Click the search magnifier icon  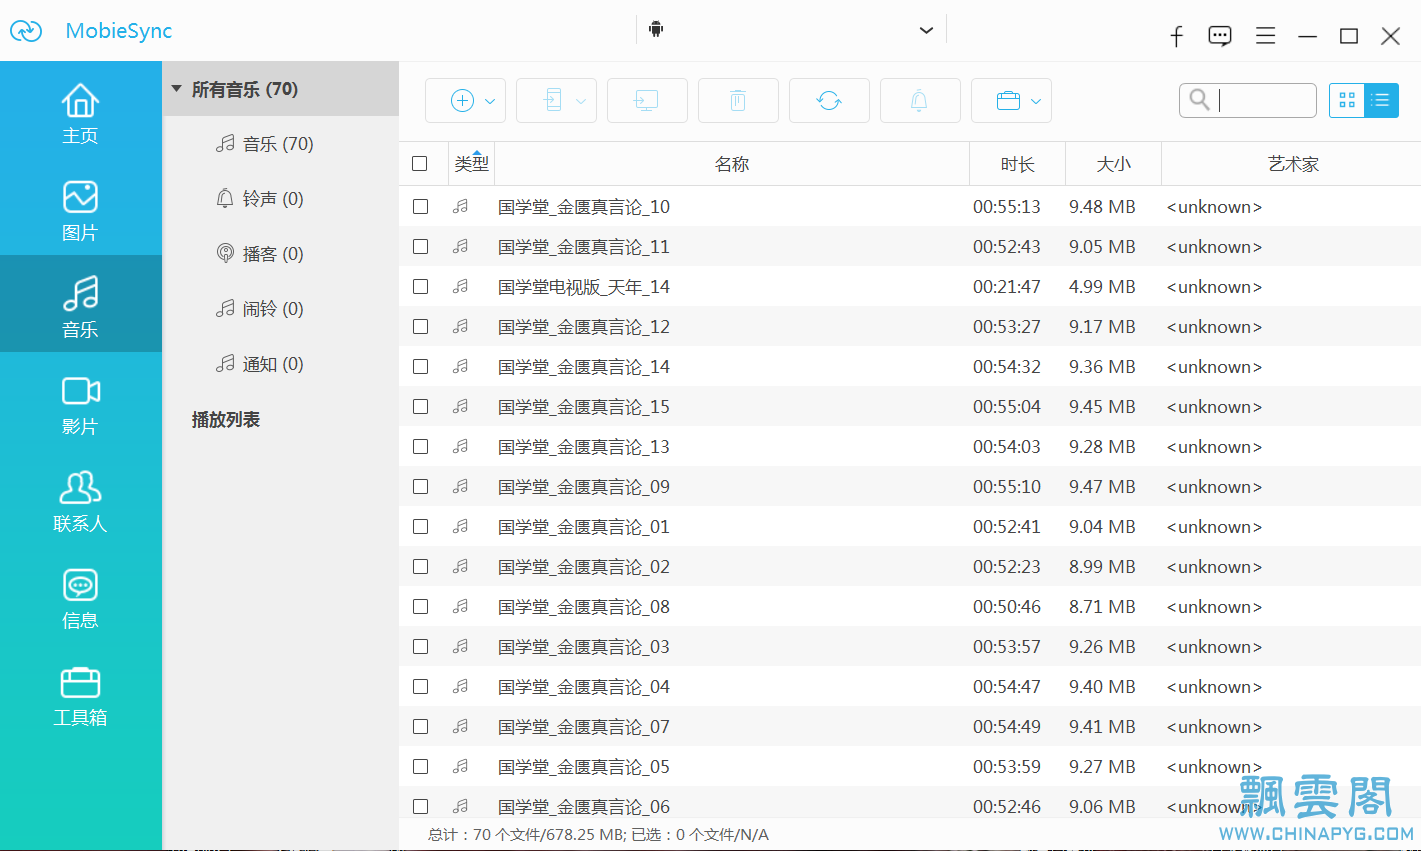coord(1199,99)
